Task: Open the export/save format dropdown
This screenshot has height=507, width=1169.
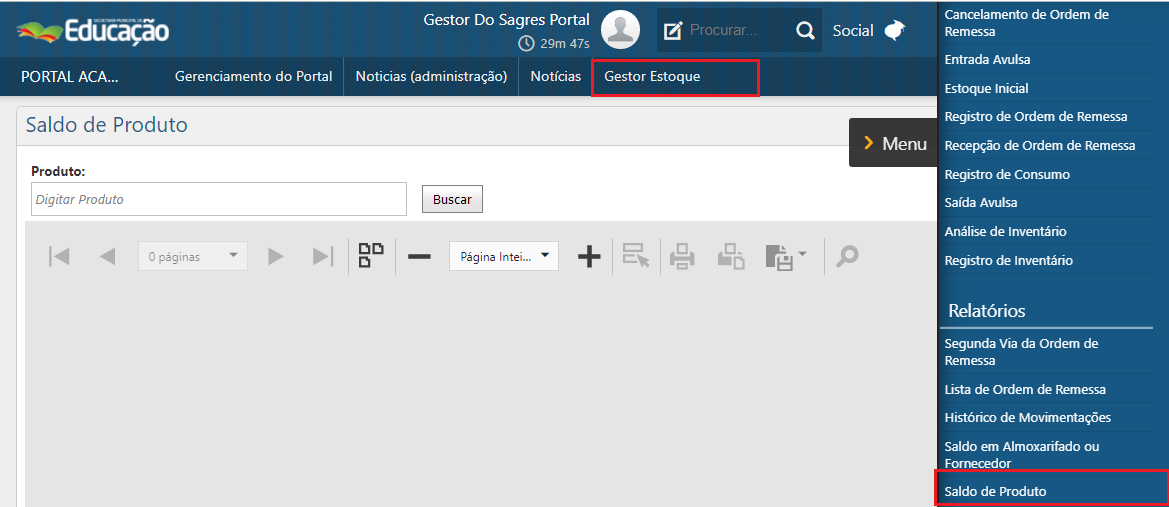Action: pyautogui.click(x=785, y=257)
